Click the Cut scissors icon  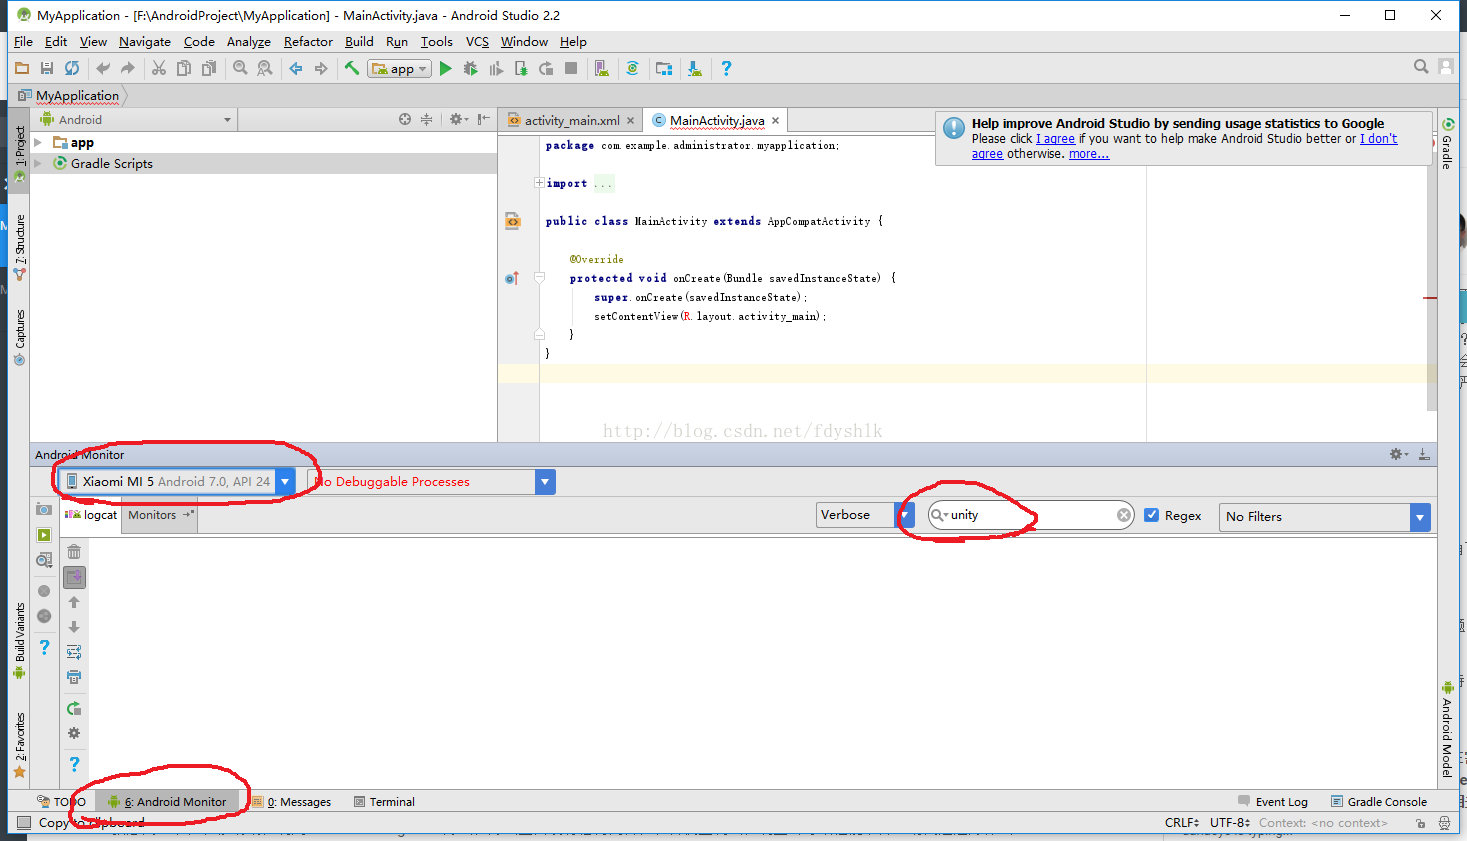click(x=159, y=68)
